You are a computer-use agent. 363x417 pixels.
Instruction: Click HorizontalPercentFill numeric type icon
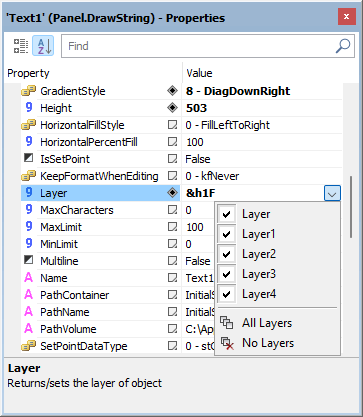coord(29,142)
